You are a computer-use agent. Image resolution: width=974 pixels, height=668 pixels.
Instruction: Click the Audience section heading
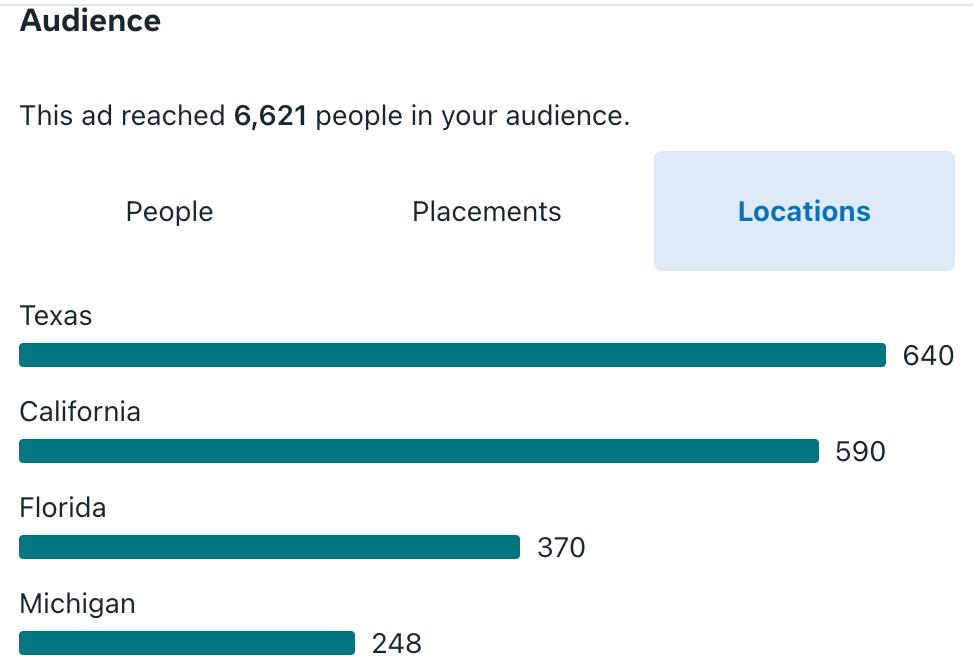91,21
